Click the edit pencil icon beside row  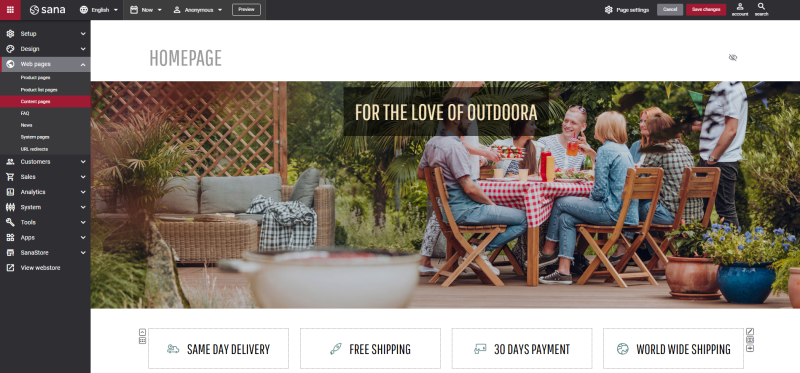[750, 332]
